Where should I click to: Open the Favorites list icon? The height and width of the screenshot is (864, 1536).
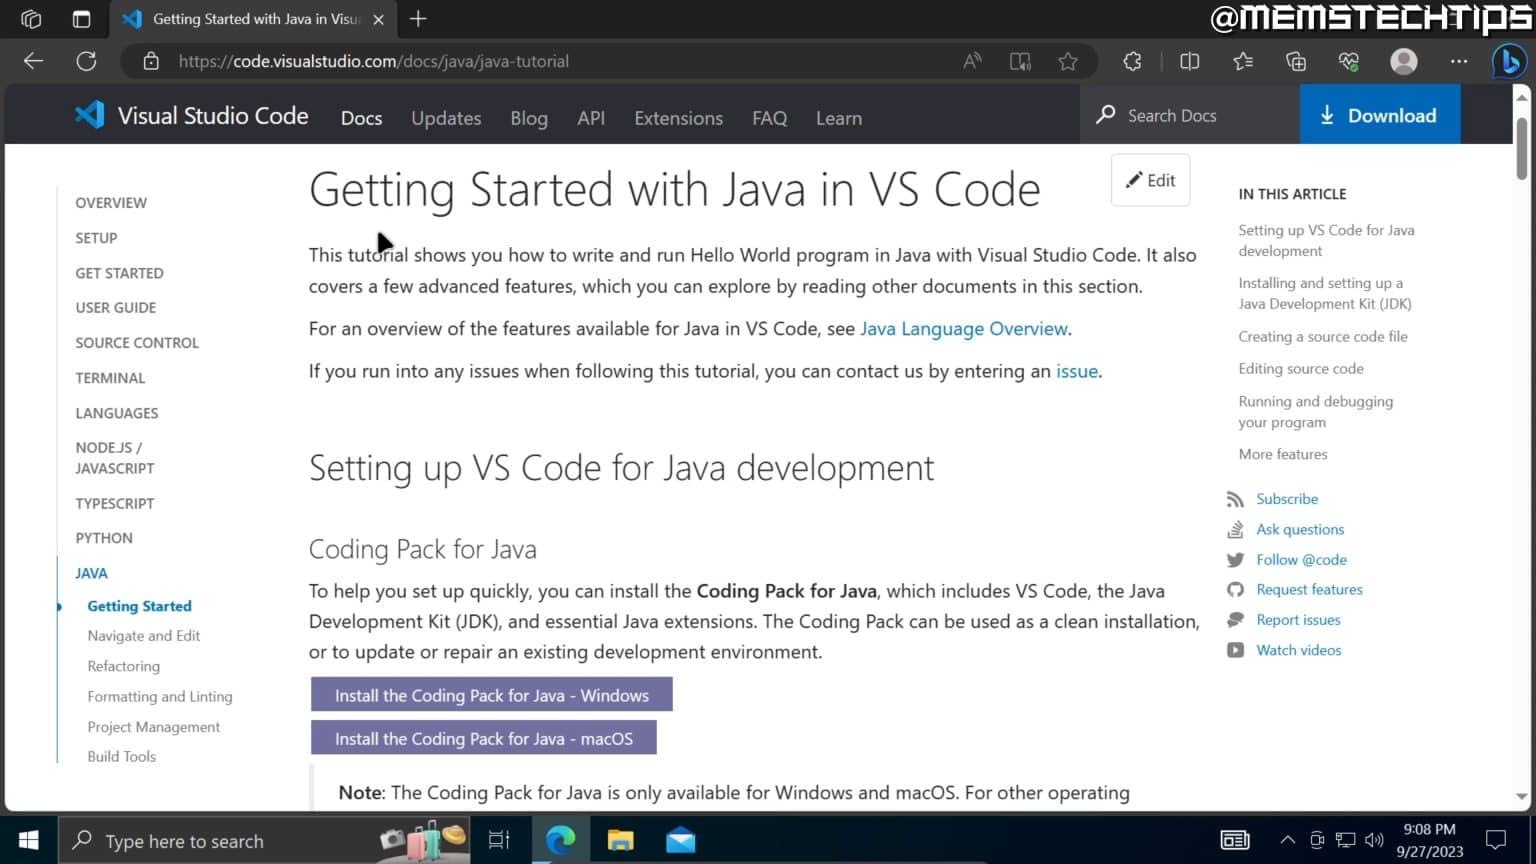(1243, 61)
